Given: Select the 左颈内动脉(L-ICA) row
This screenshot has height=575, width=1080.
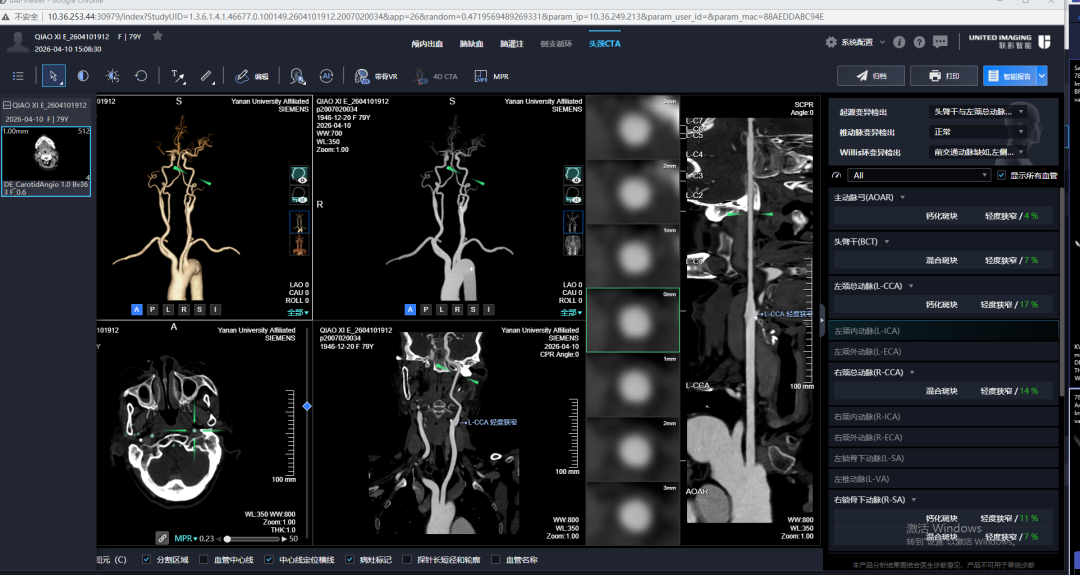Looking at the screenshot, I should [x=944, y=331].
